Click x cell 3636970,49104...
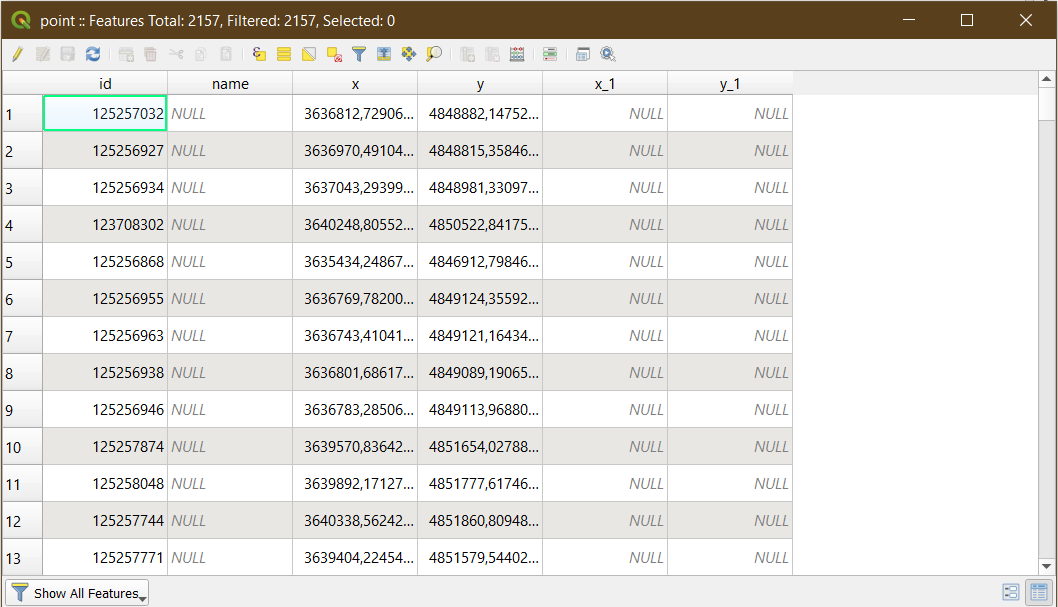This screenshot has width=1058, height=607. pos(355,150)
